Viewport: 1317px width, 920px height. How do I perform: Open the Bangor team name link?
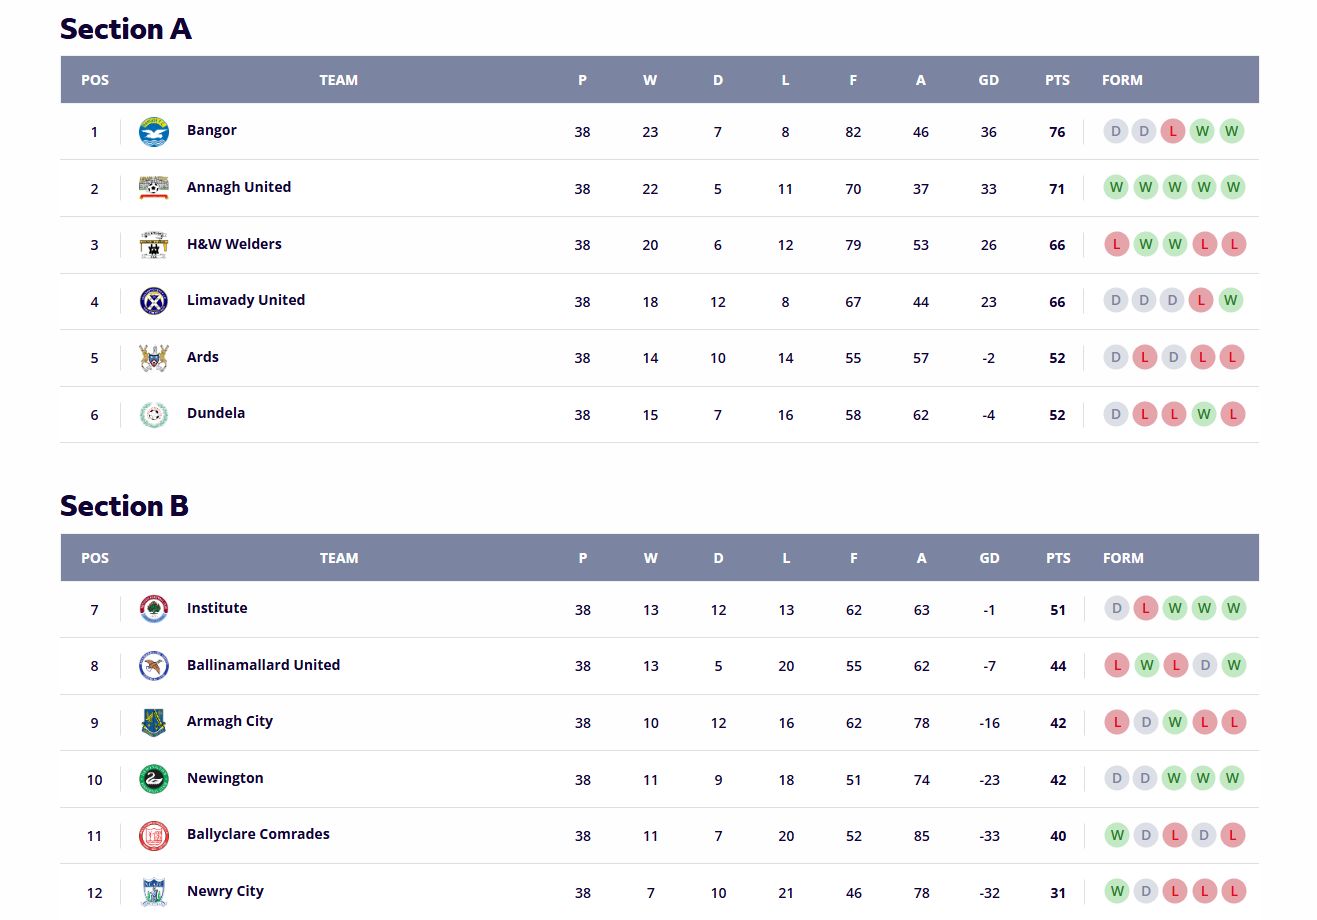[212, 130]
